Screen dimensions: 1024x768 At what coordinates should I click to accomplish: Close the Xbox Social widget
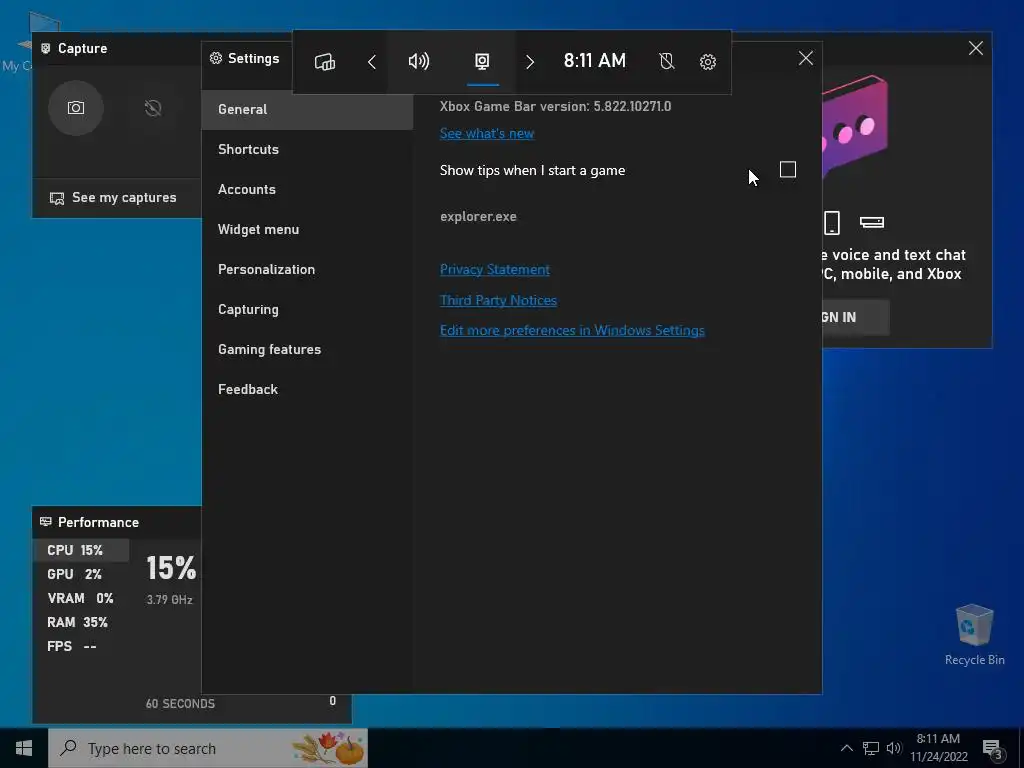click(x=976, y=48)
